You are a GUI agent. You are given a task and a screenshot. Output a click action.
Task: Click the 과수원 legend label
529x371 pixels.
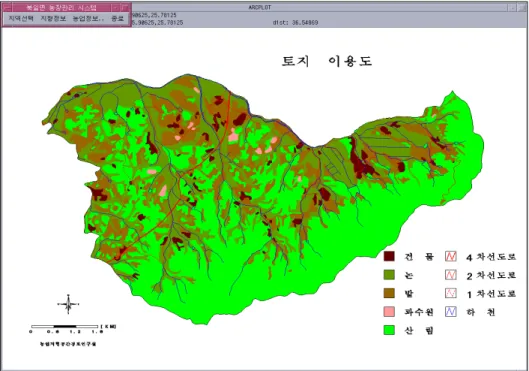(419, 312)
